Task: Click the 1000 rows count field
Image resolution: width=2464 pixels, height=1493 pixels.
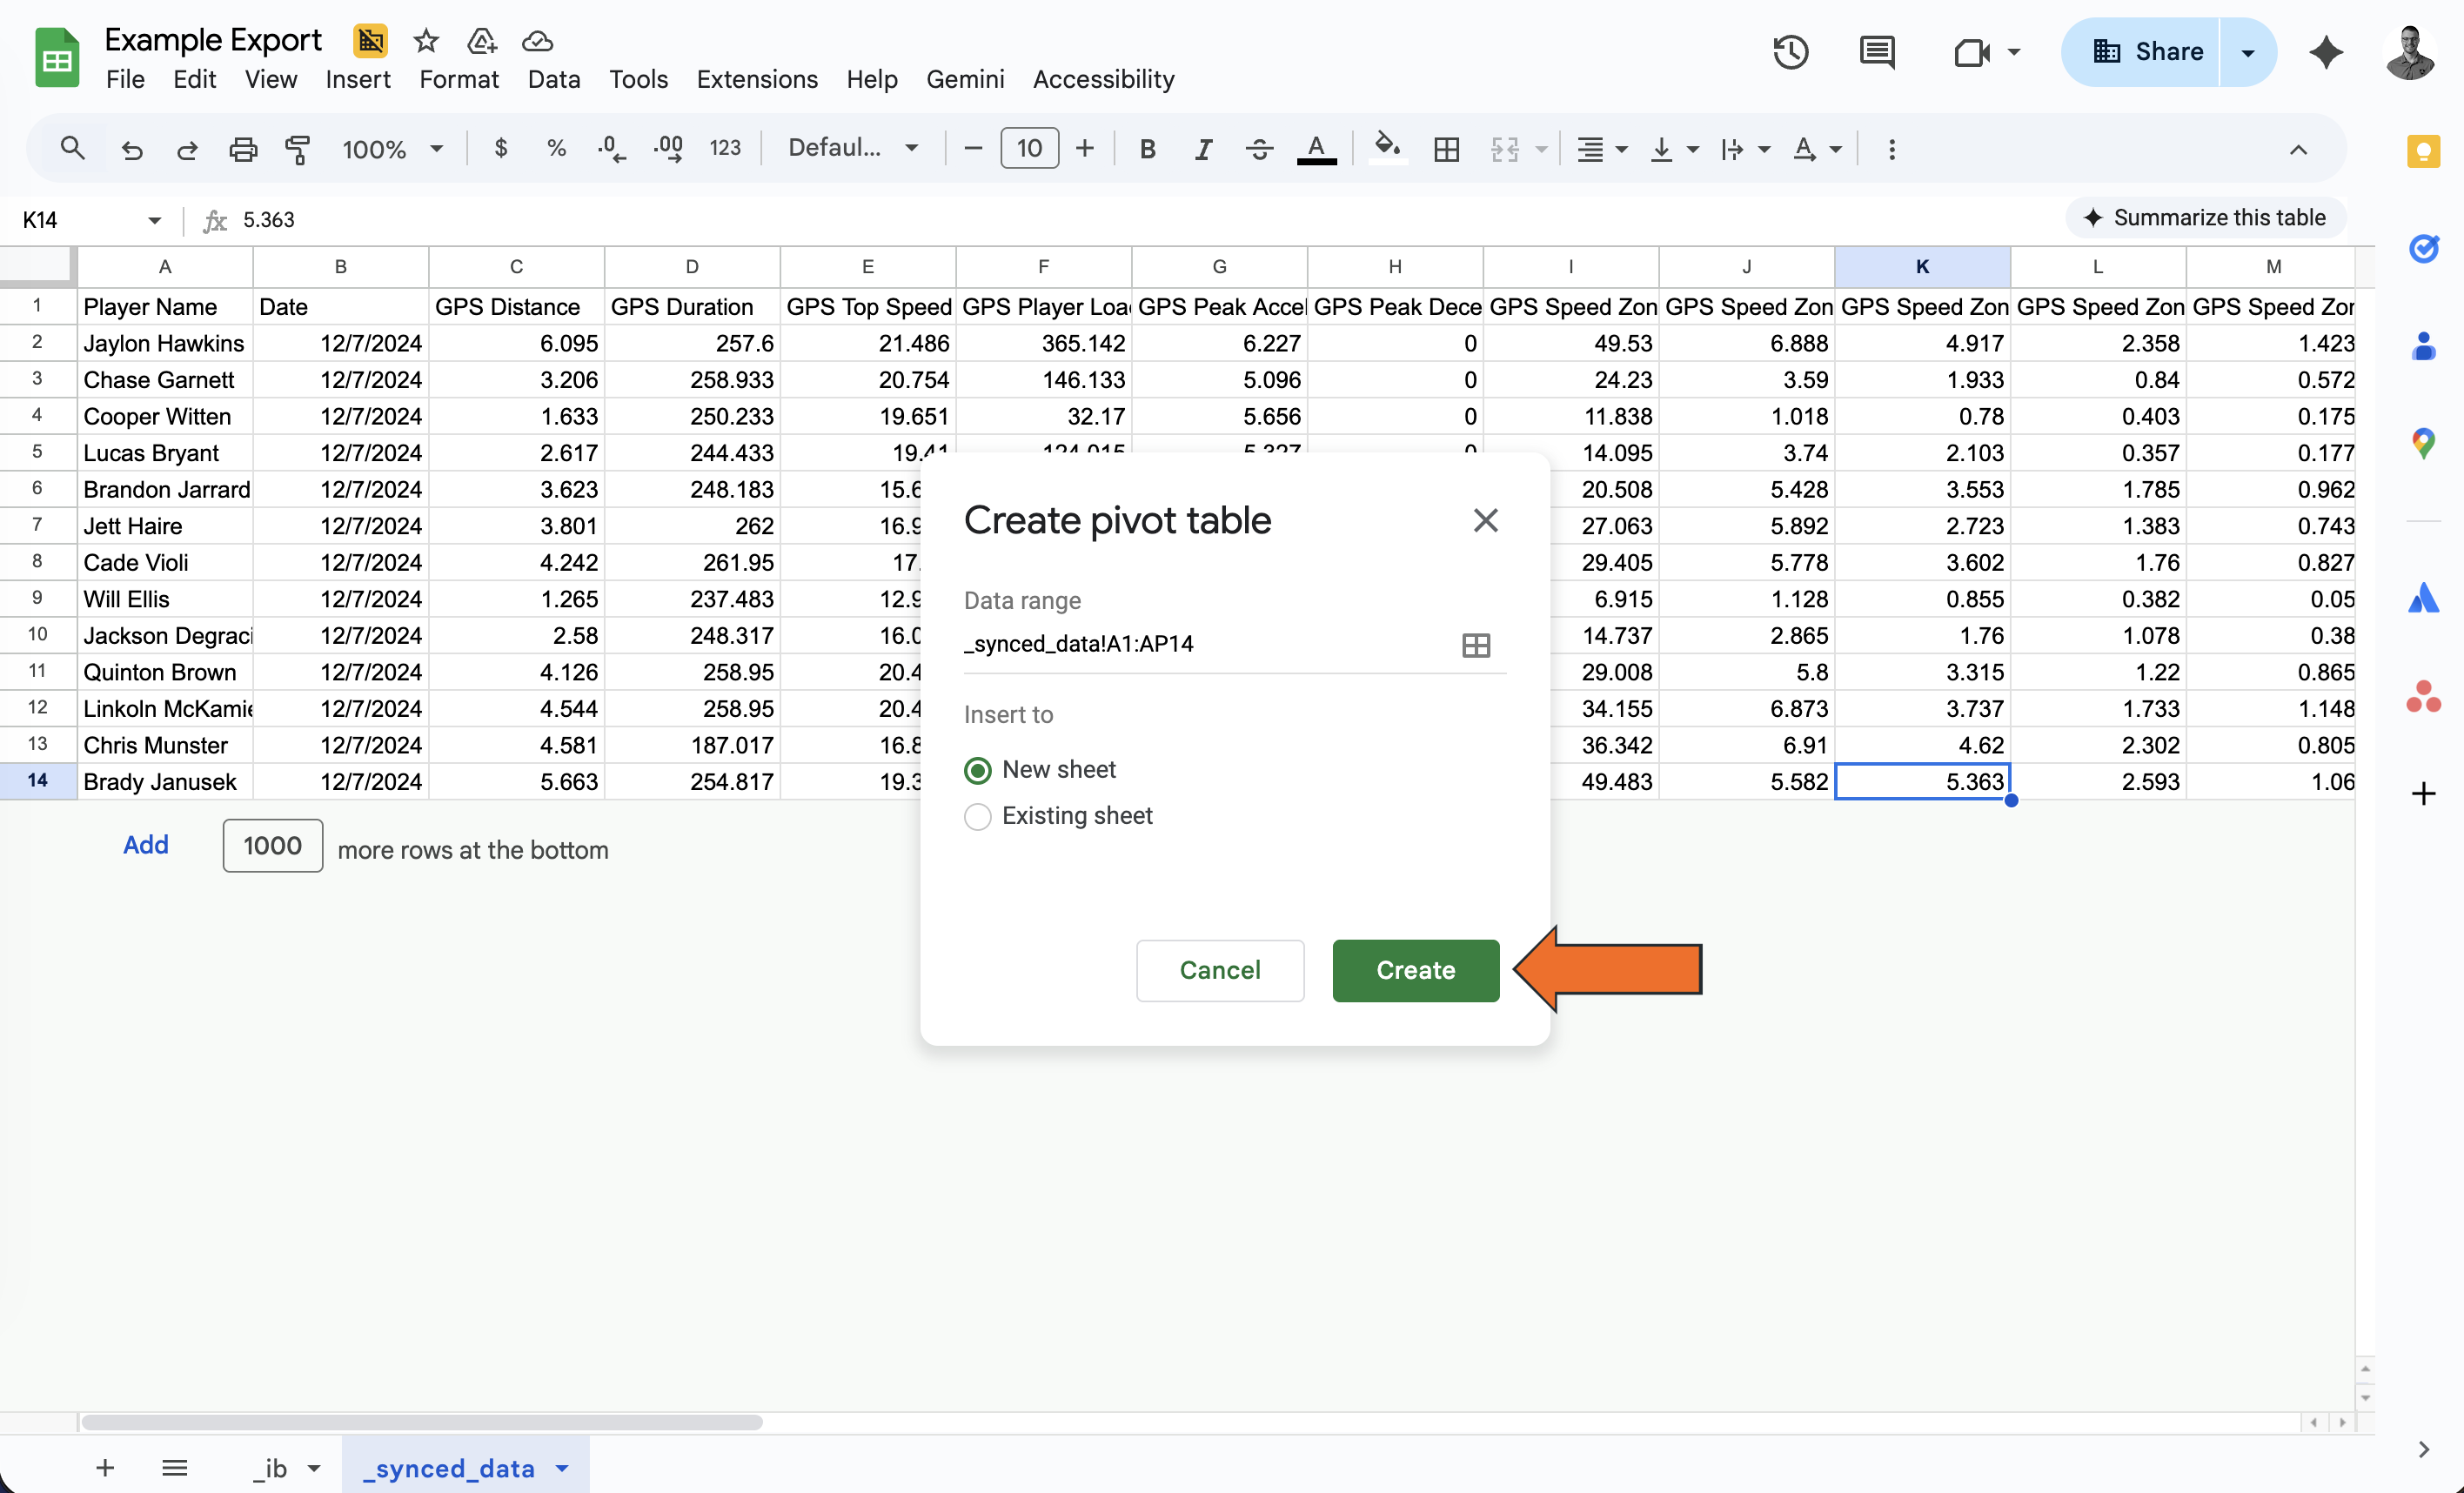Action: pos(272,846)
